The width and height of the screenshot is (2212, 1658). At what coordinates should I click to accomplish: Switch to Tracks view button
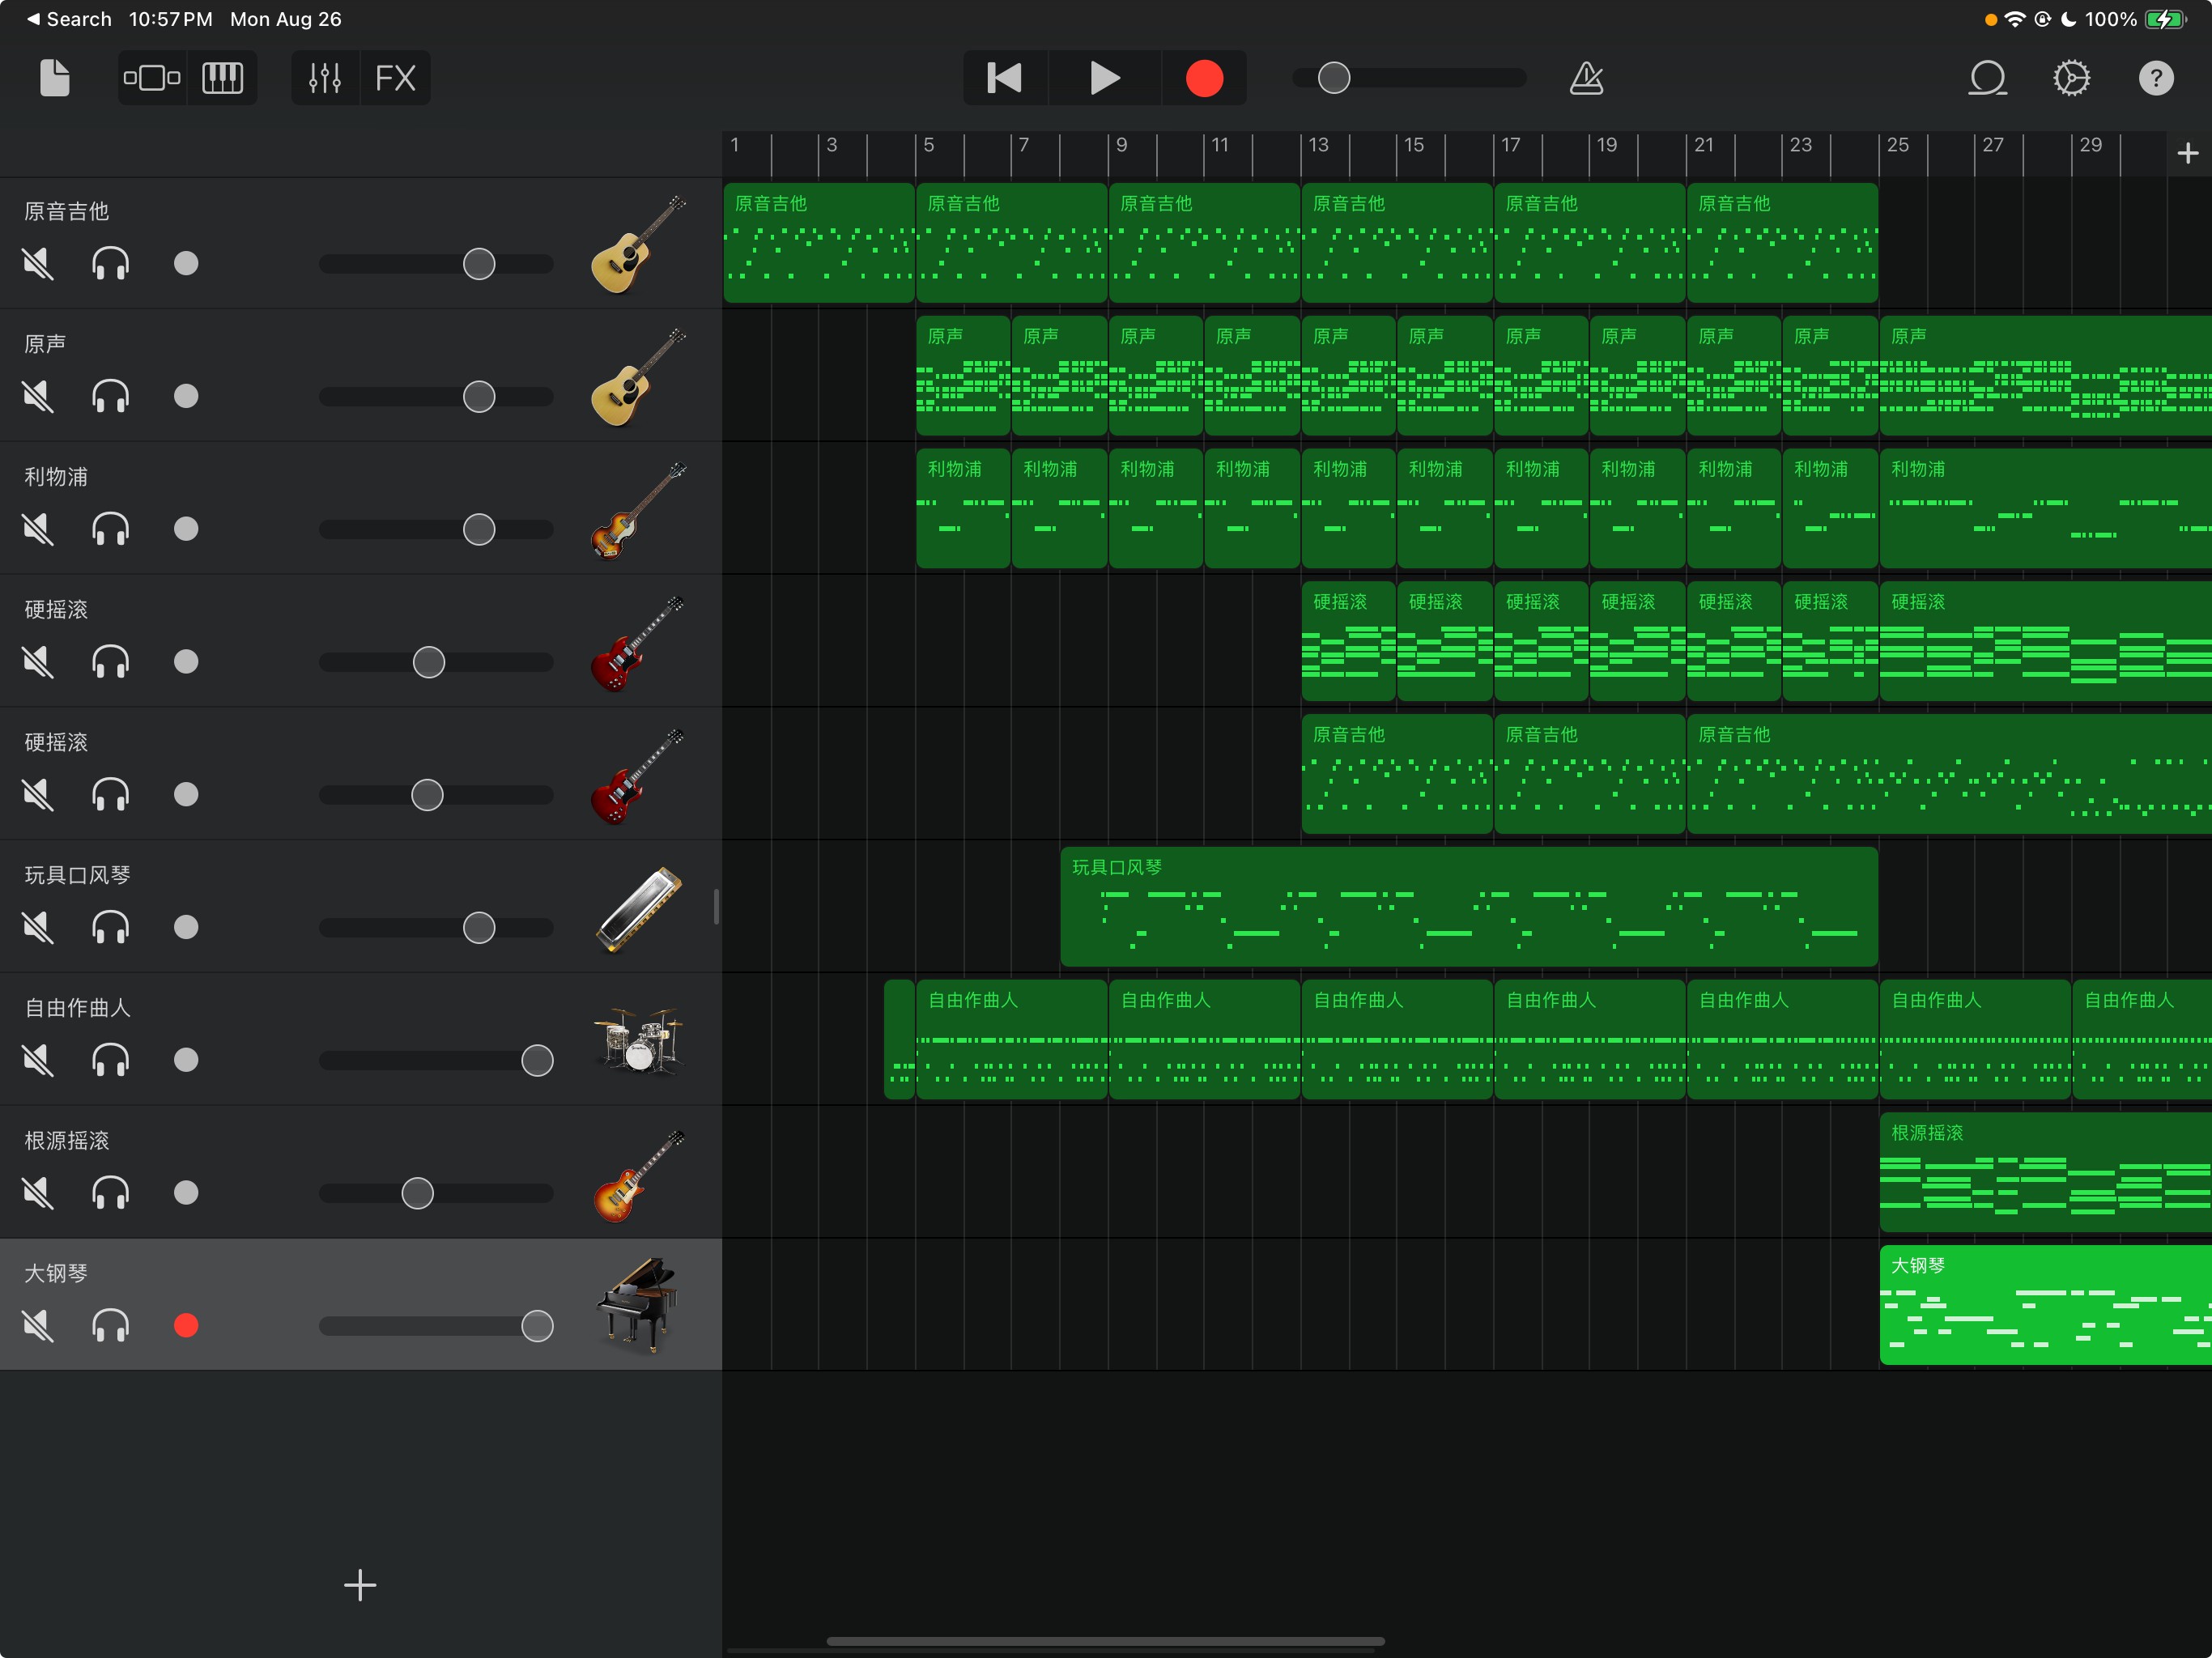point(152,78)
